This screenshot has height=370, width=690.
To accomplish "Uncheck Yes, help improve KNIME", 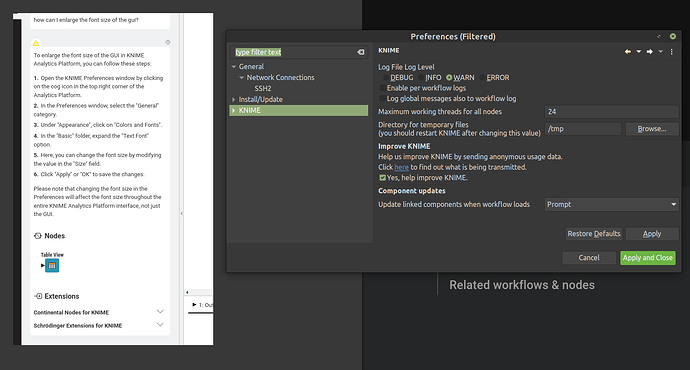I will click(382, 178).
